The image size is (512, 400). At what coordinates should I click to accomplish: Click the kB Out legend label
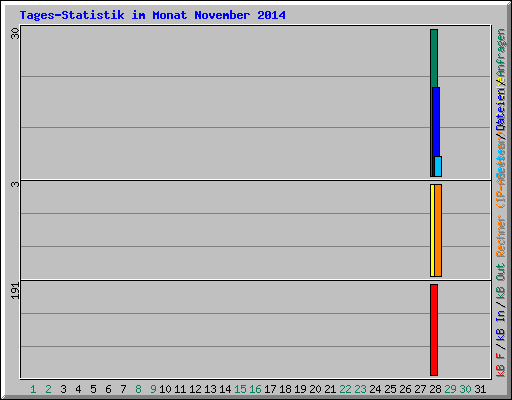[501, 282]
